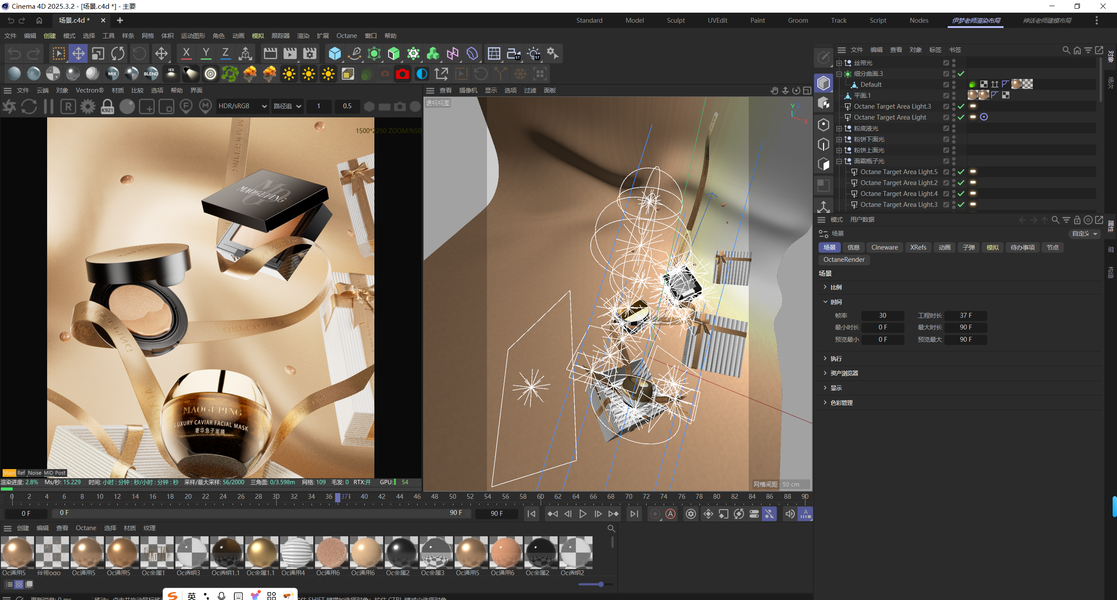This screenshot has height=600, width=1117.
Task: Click the lock icon in Attribute Manager
Action: tap(1077, 219)
